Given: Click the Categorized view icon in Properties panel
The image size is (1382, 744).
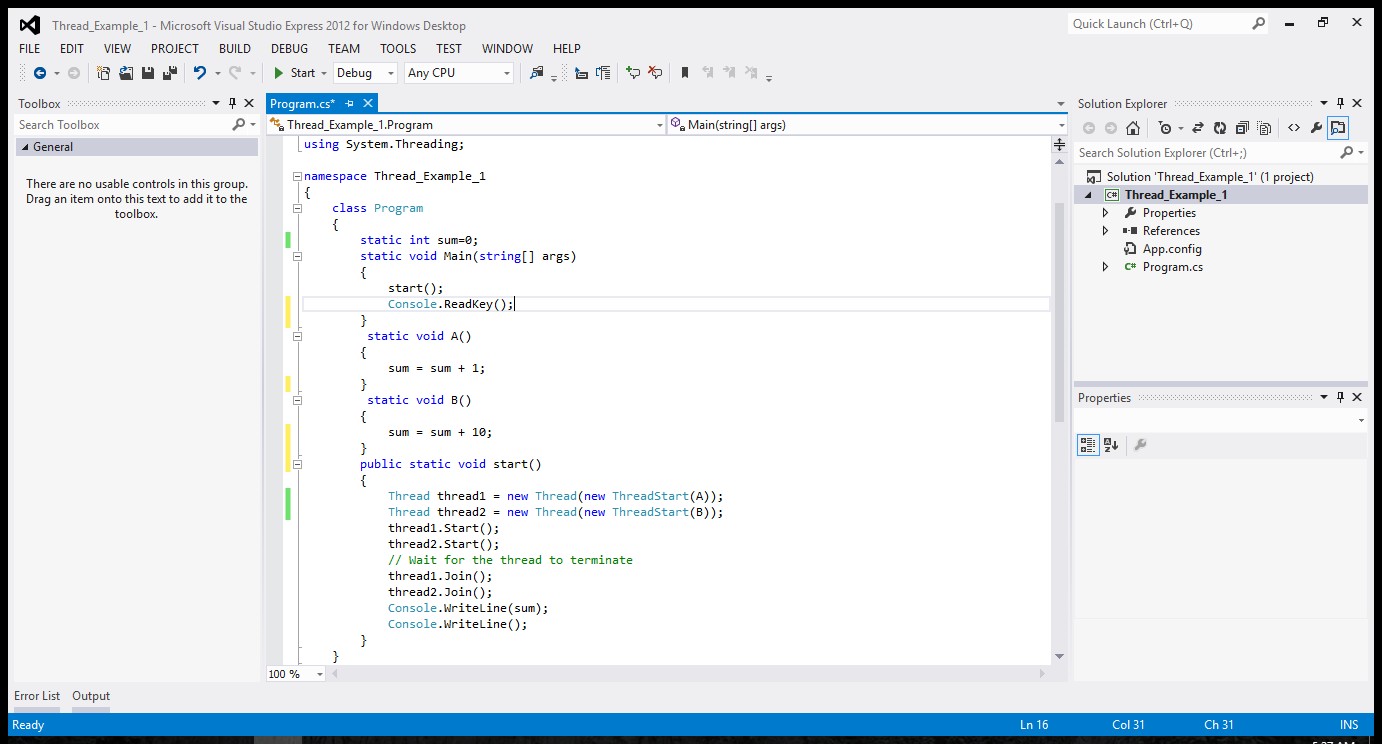Looking at the screenshot, I should [1088, 445].
